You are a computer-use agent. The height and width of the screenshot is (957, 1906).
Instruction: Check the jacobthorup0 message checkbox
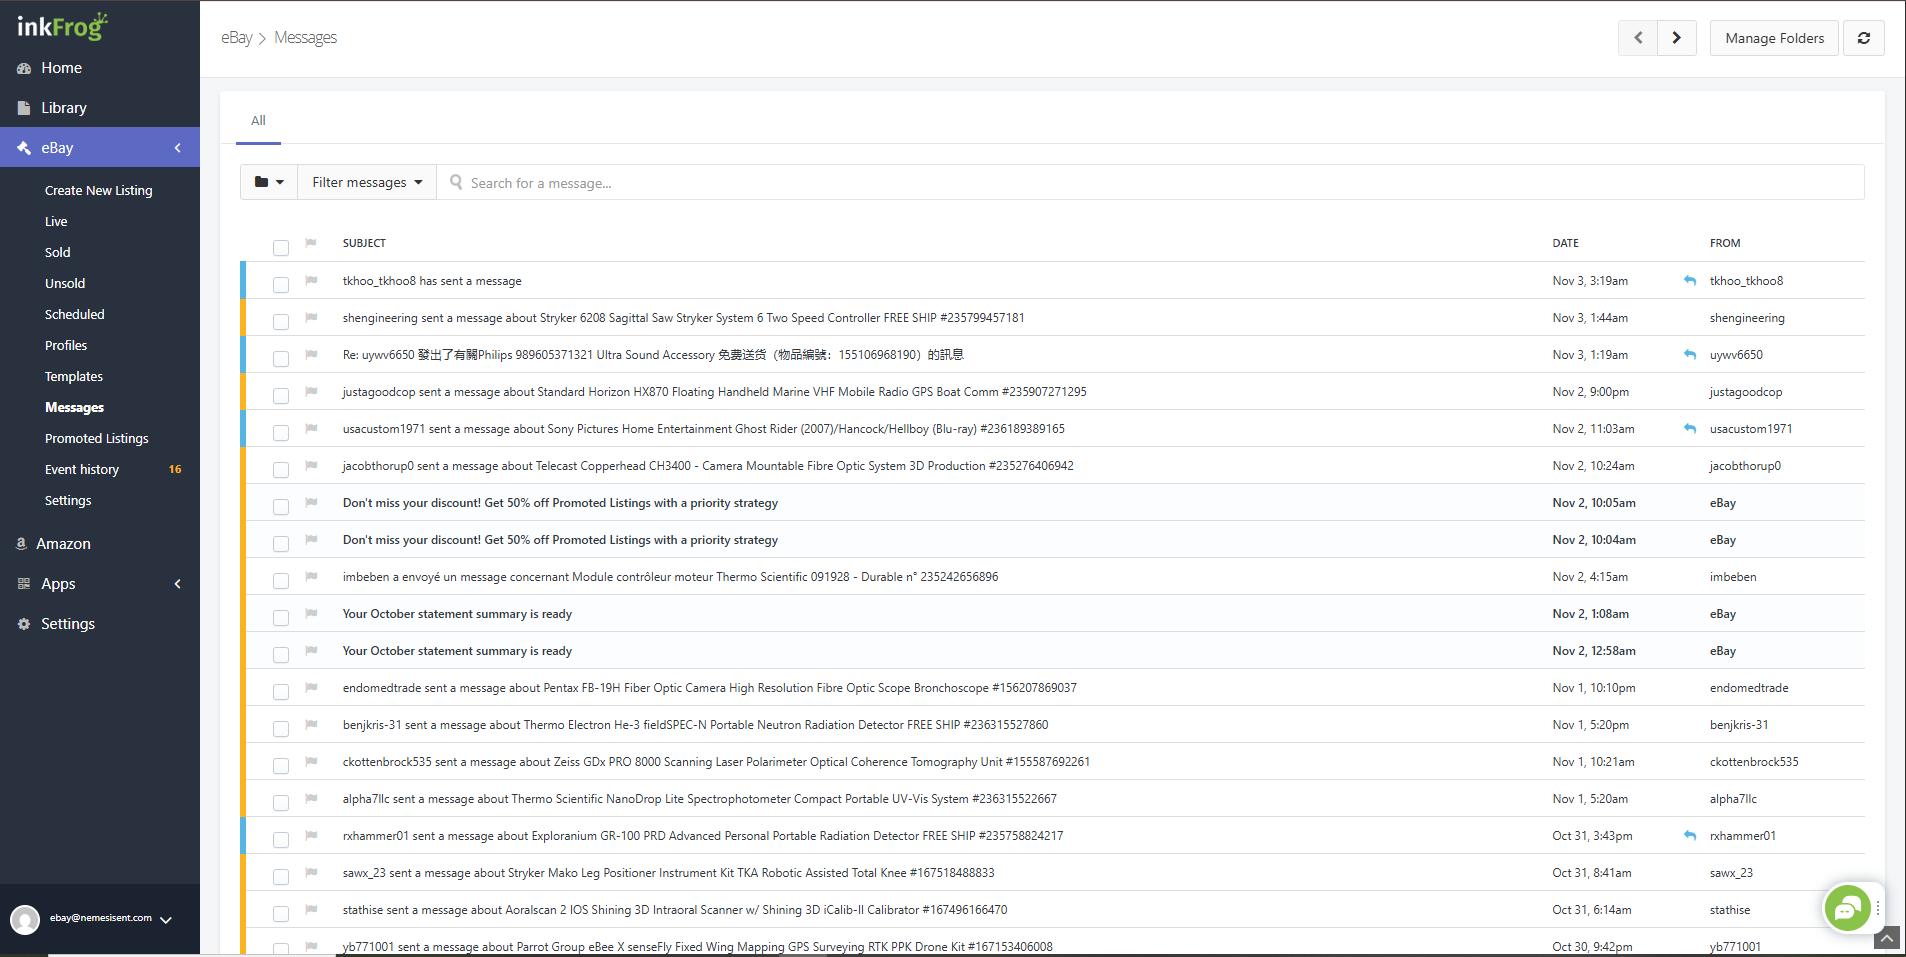tap(281, 469)
